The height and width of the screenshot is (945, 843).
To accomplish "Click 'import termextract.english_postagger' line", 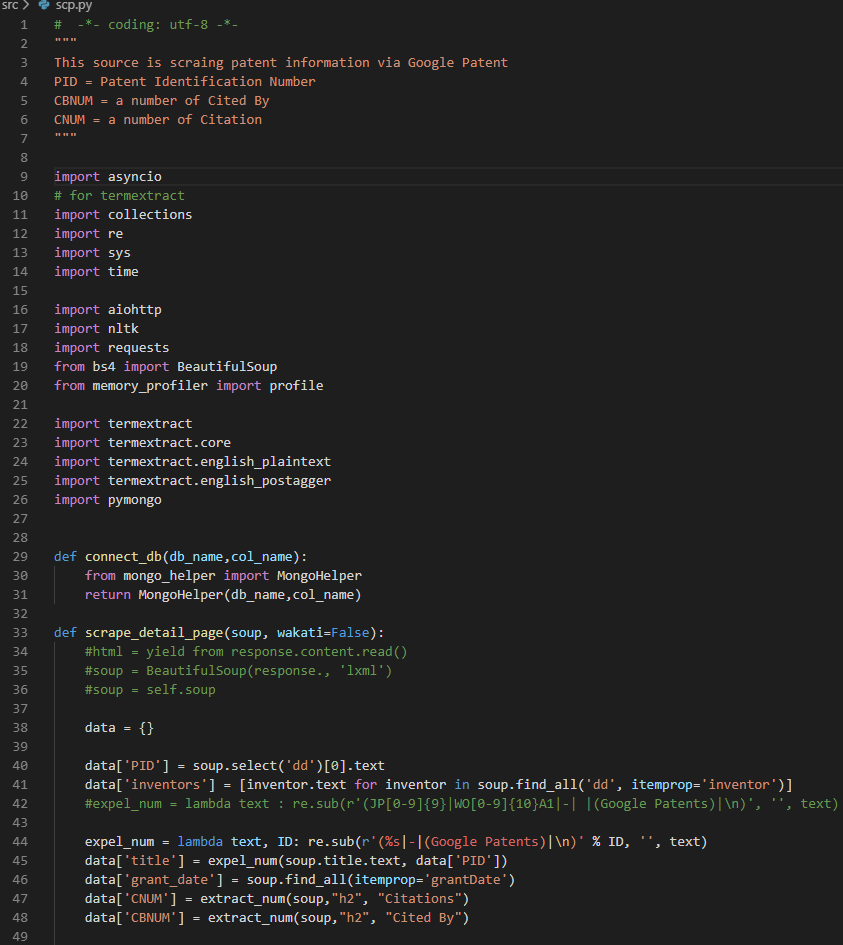I will point(192,480).
